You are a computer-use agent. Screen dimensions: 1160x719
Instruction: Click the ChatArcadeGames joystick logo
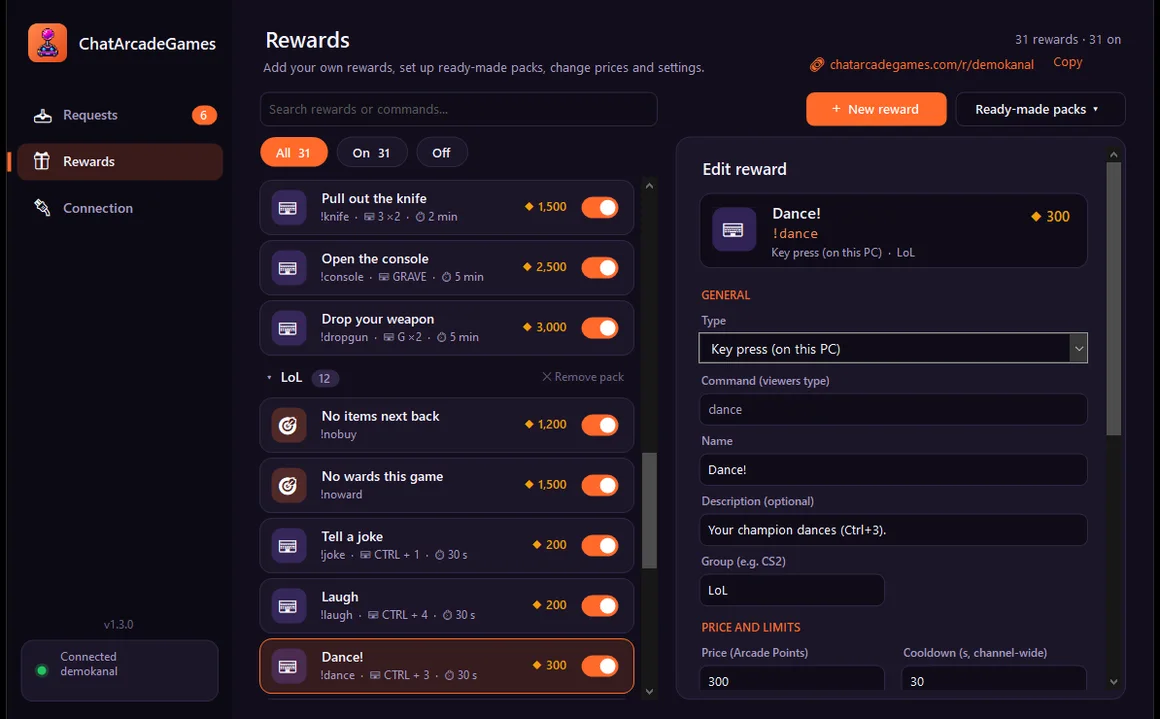pos(47,43)
